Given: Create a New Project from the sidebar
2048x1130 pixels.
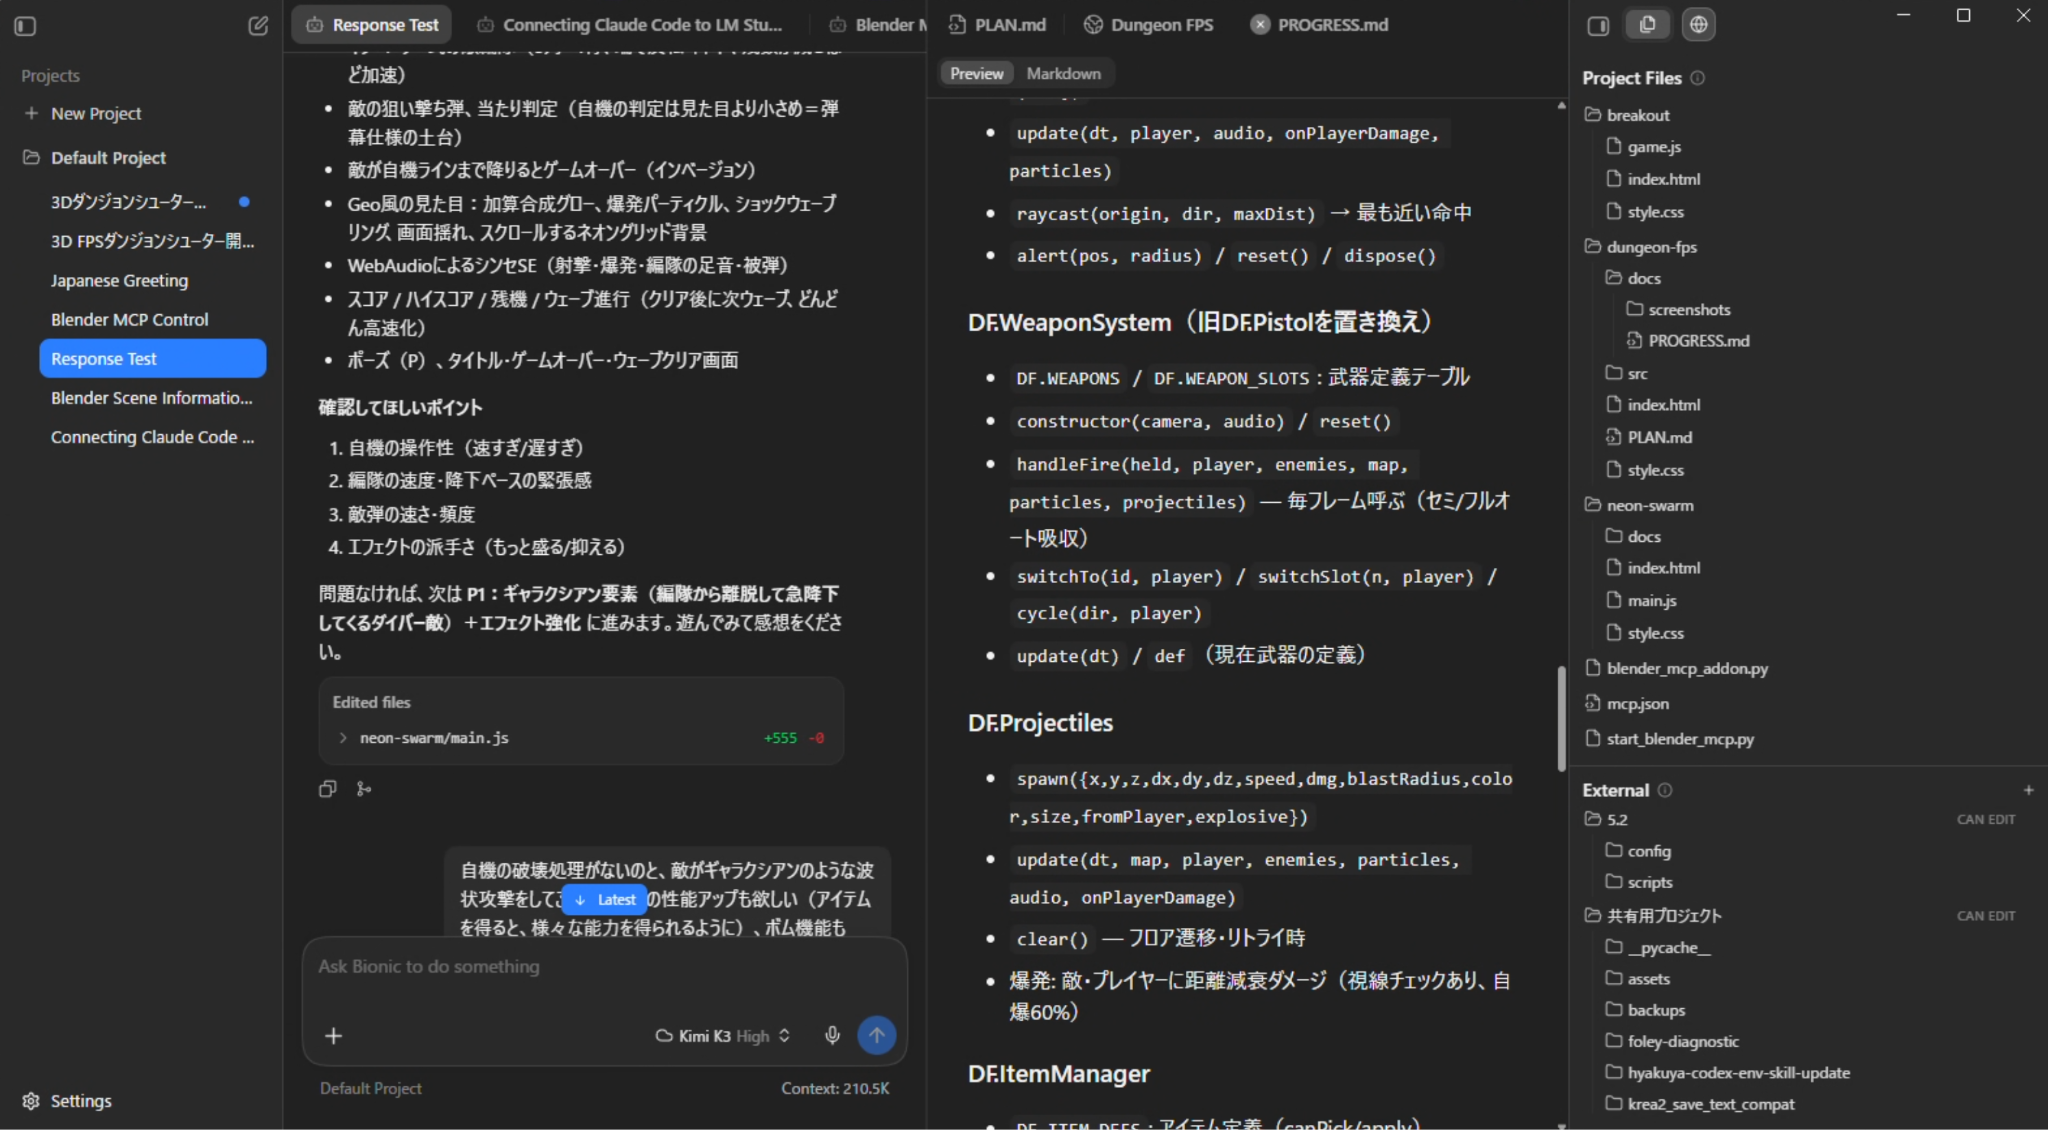Looking at the screenshot, I should tap(82, 113).
